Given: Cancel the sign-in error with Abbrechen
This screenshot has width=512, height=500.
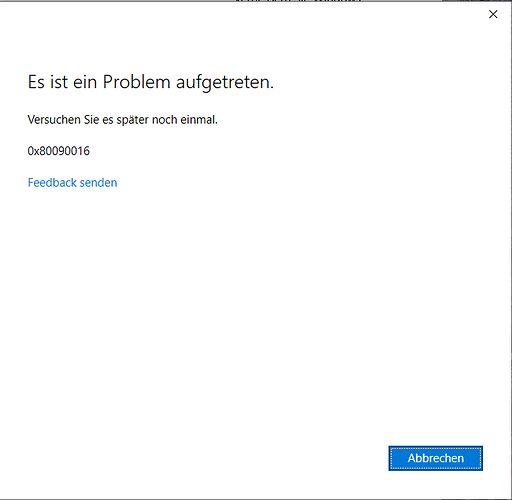Looking at the screenshot, I should pos(435,458).
